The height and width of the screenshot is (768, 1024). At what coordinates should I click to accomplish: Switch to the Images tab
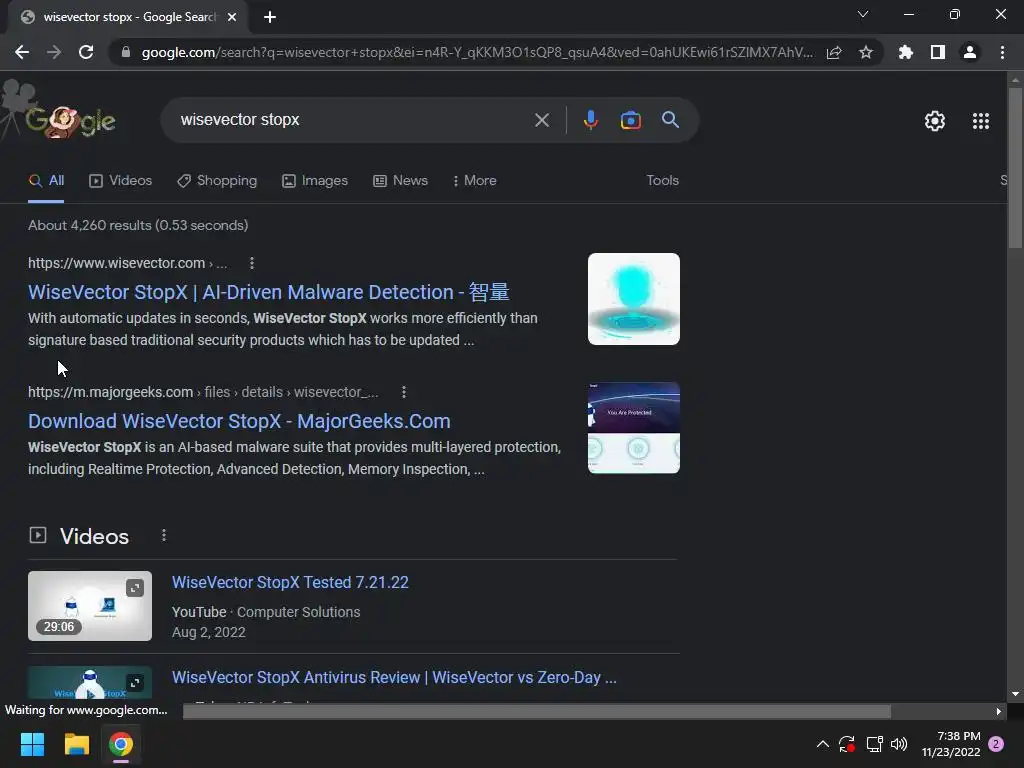pos(315,180)
